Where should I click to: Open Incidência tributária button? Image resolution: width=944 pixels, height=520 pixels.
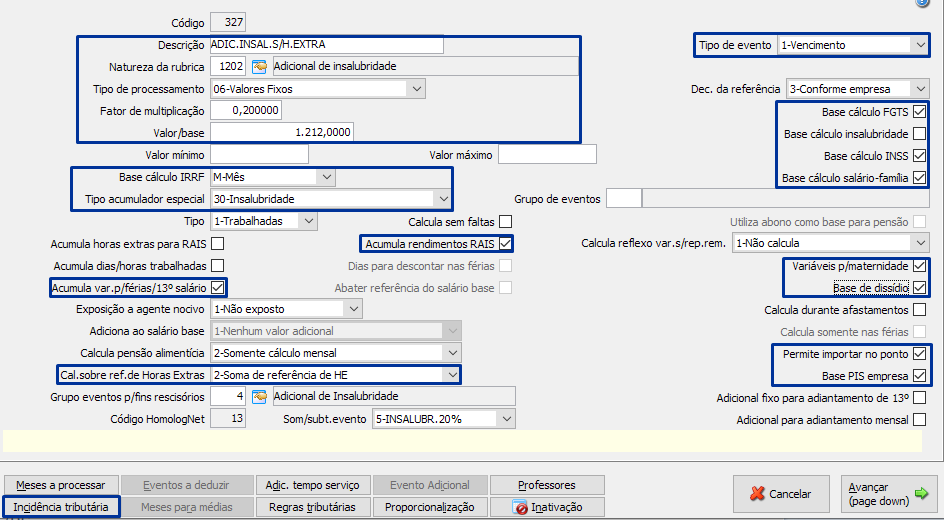[61, 507]
